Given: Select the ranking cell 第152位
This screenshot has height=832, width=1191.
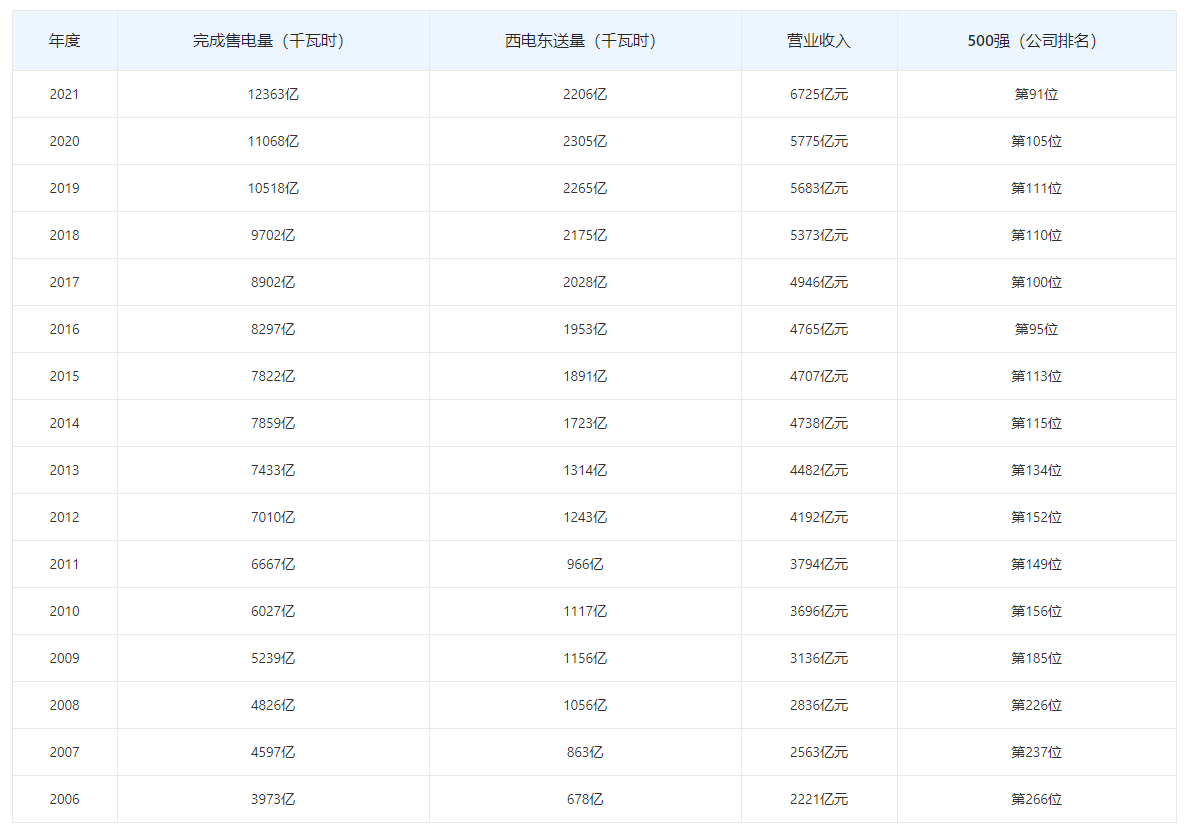Looking at the screenshot, I should (1037, 518).
